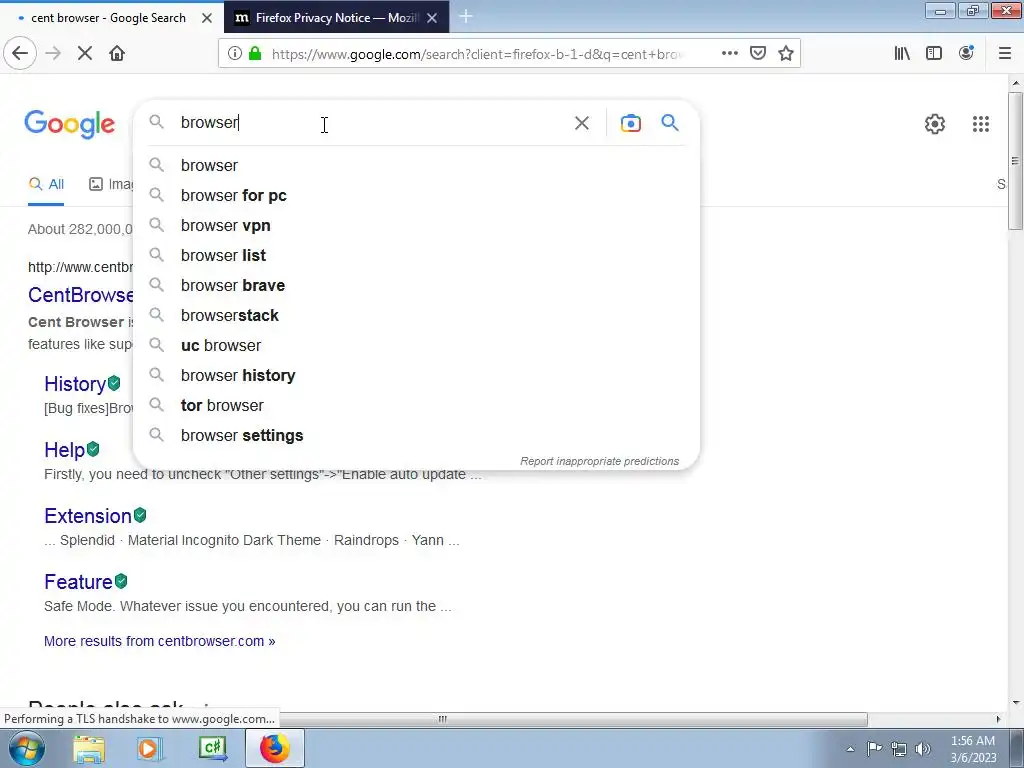Open the CentBrowser result title
The height and width of the screenshot is (768, 1024).
[80, 295]
